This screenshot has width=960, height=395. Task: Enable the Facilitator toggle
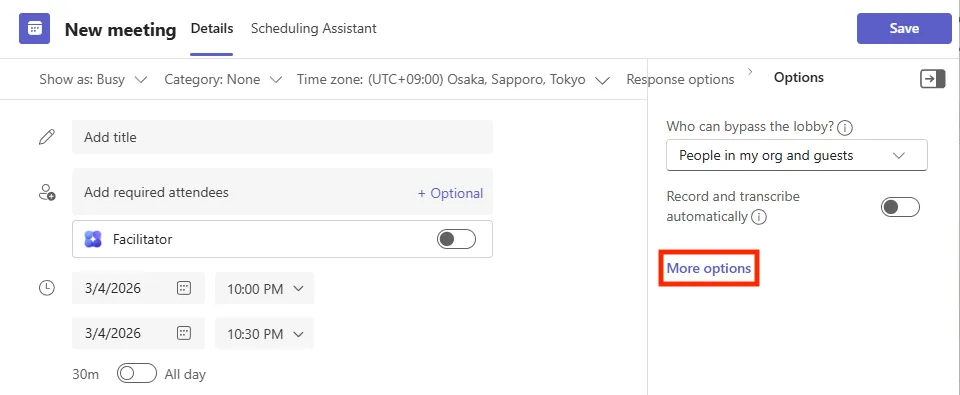[456, 239]
